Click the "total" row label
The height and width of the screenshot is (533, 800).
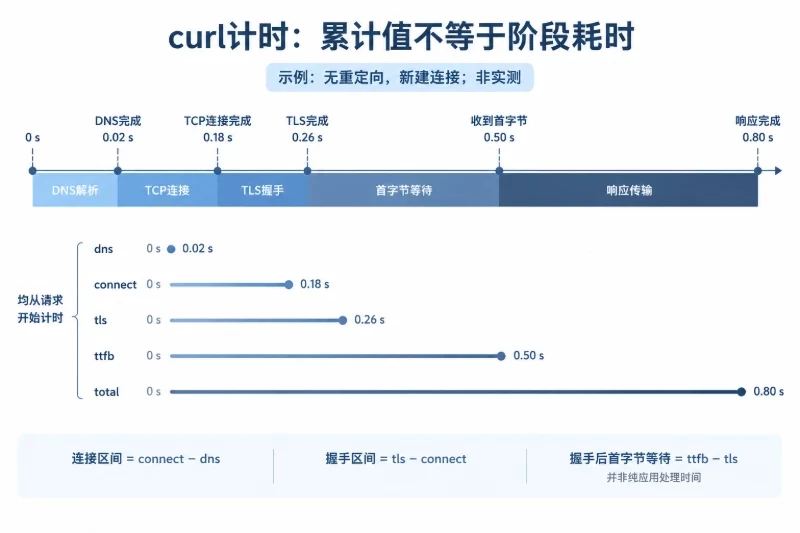[107, 392]
